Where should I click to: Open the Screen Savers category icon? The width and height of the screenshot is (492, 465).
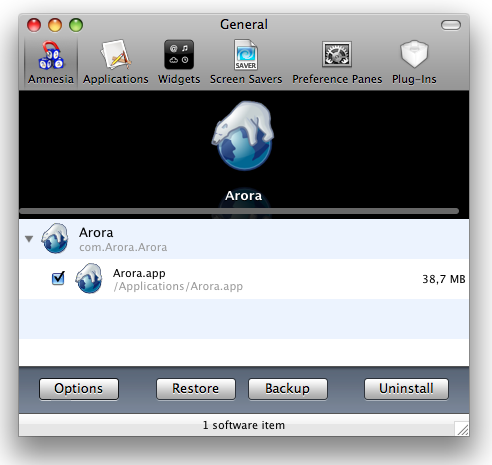coord(246,55)
